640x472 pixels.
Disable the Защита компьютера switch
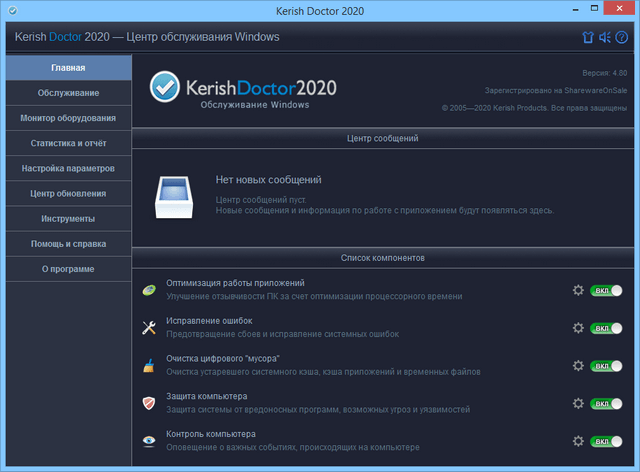606,403
